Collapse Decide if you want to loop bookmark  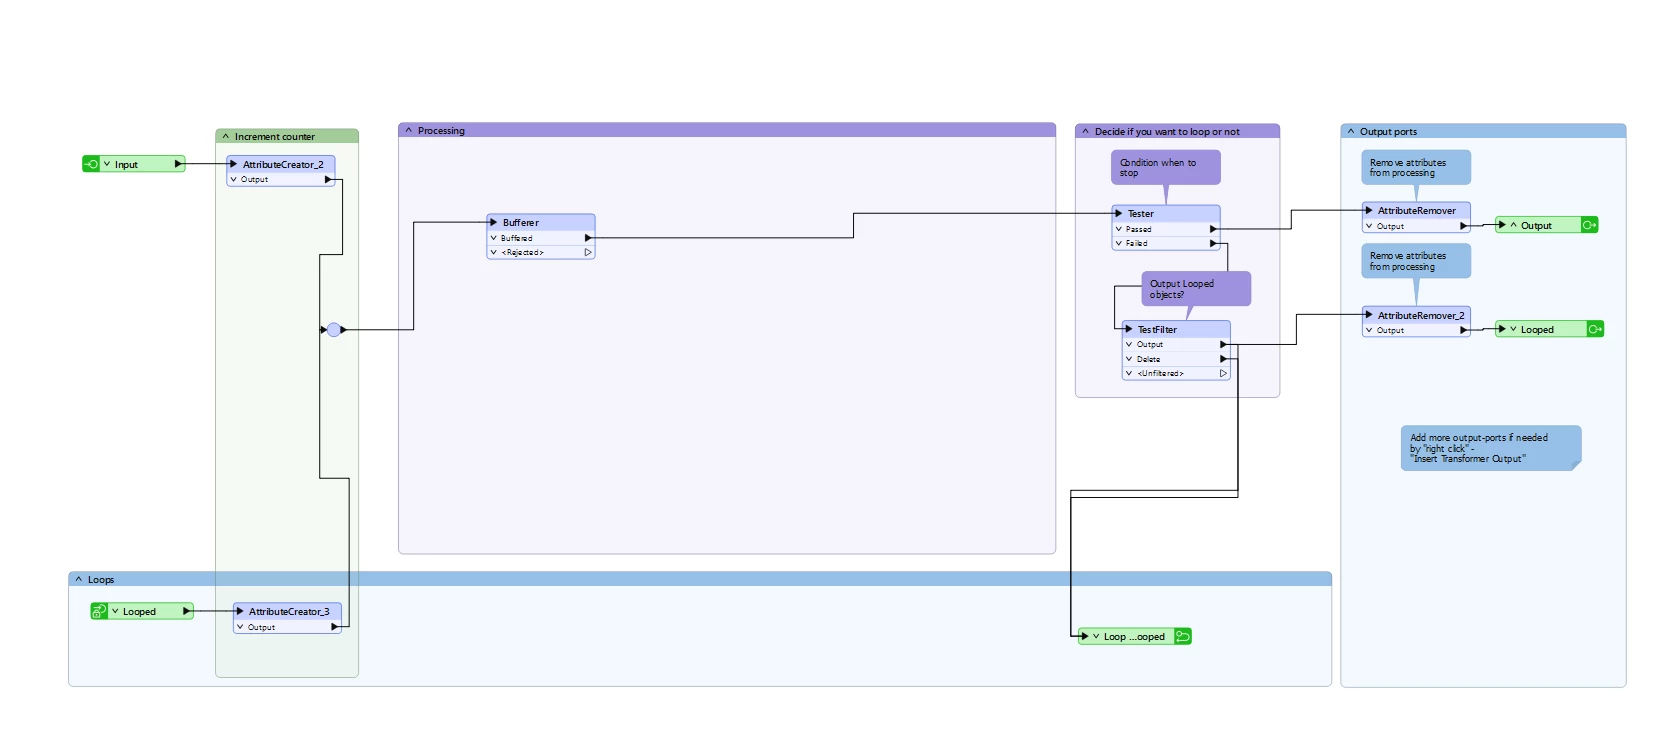[1086, 131]
